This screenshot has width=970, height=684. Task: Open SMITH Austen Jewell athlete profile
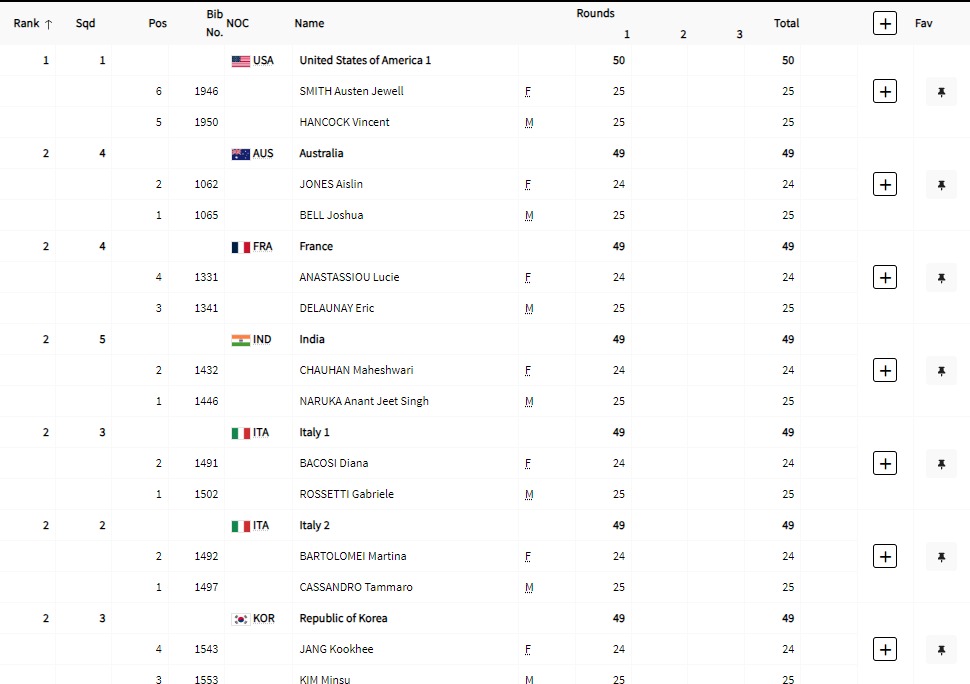click(x=351, y=91)
